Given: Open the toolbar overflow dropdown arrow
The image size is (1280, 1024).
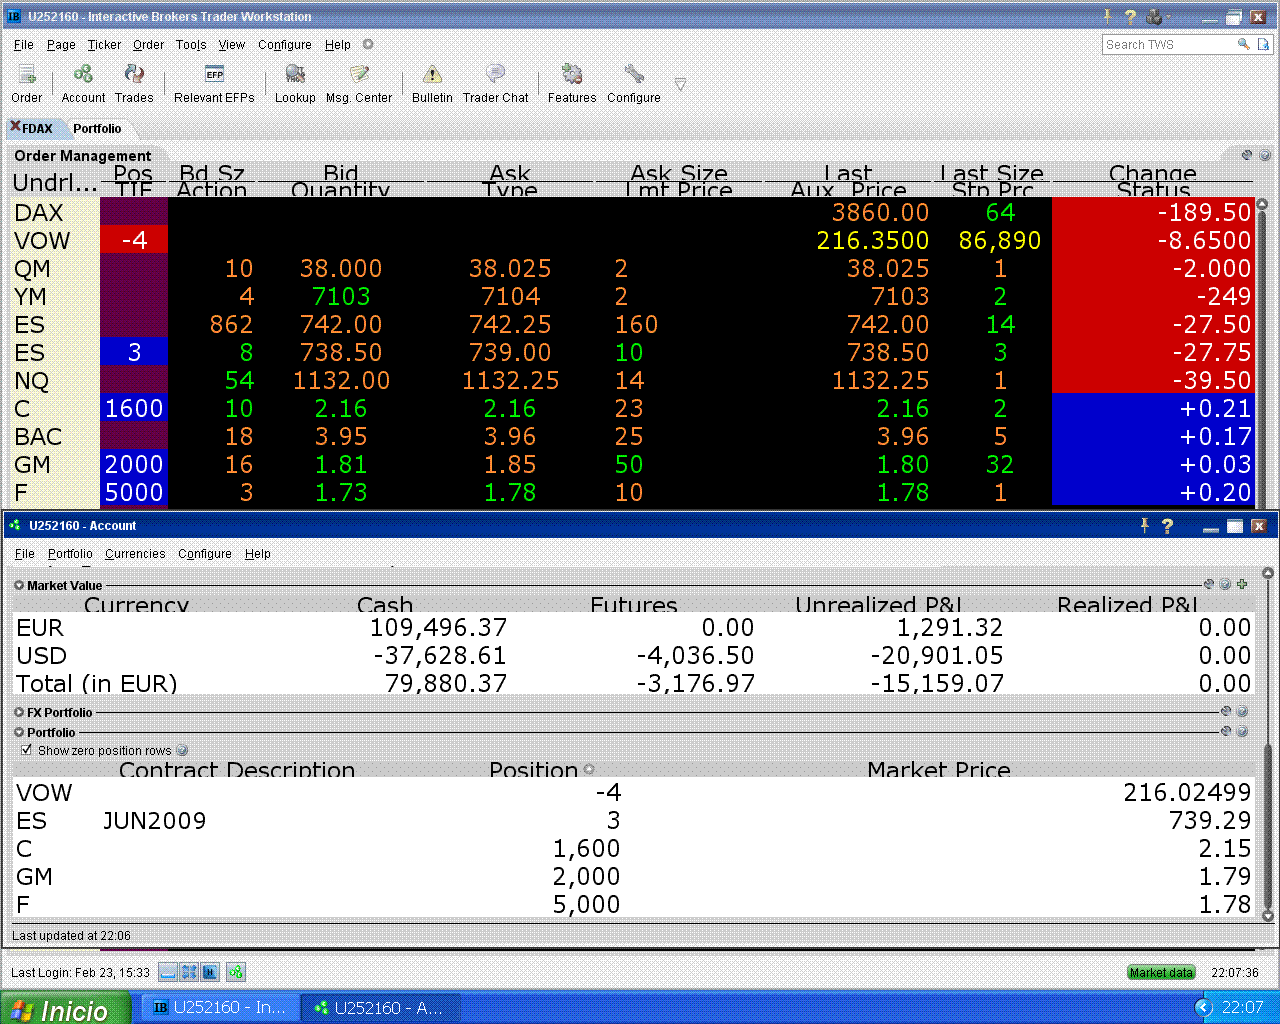Looking at the screenshot, I should pos(680,84).
